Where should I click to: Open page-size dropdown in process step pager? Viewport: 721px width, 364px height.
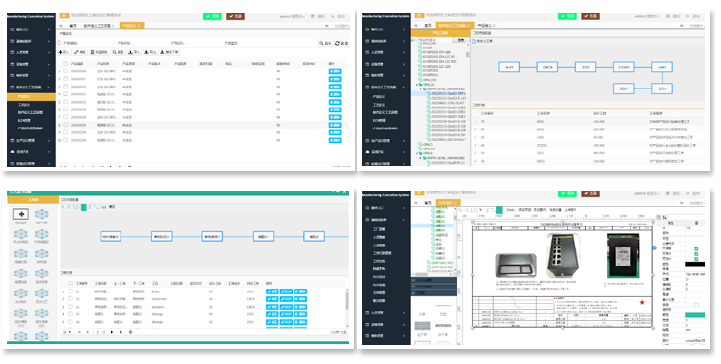pos(67,332)
